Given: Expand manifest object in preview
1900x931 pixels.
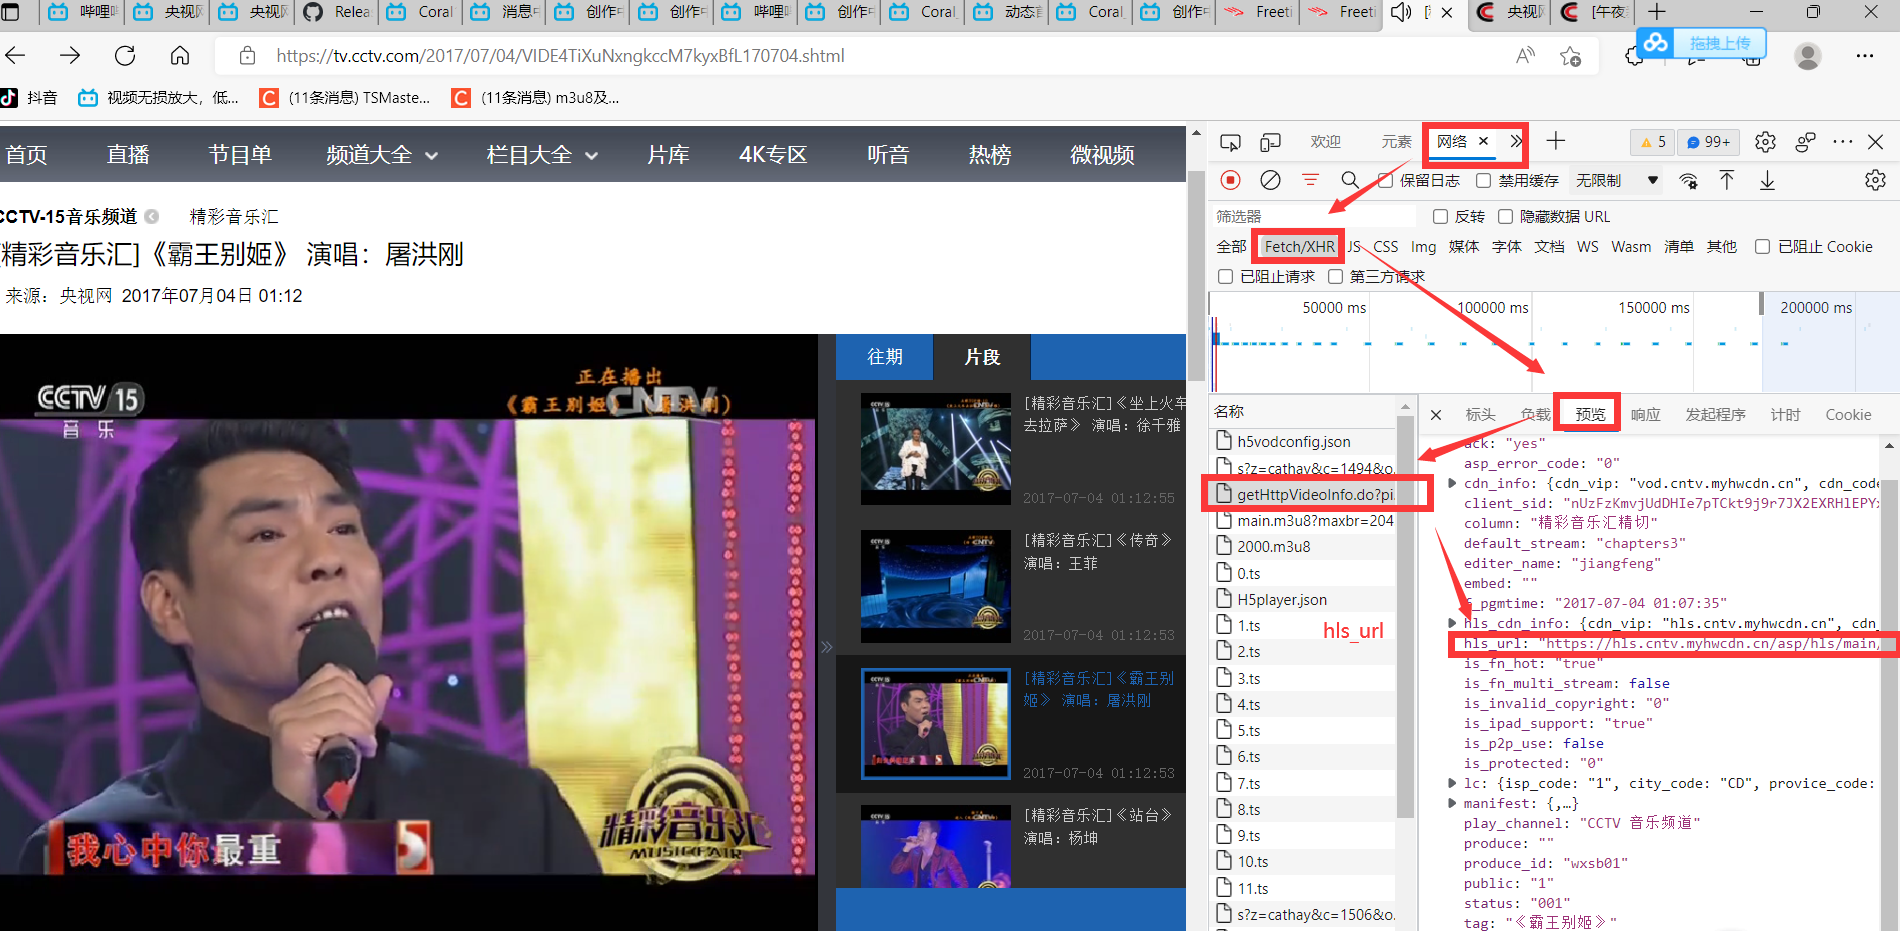Looking at the screenshot, I should (x=1452, y=803).
